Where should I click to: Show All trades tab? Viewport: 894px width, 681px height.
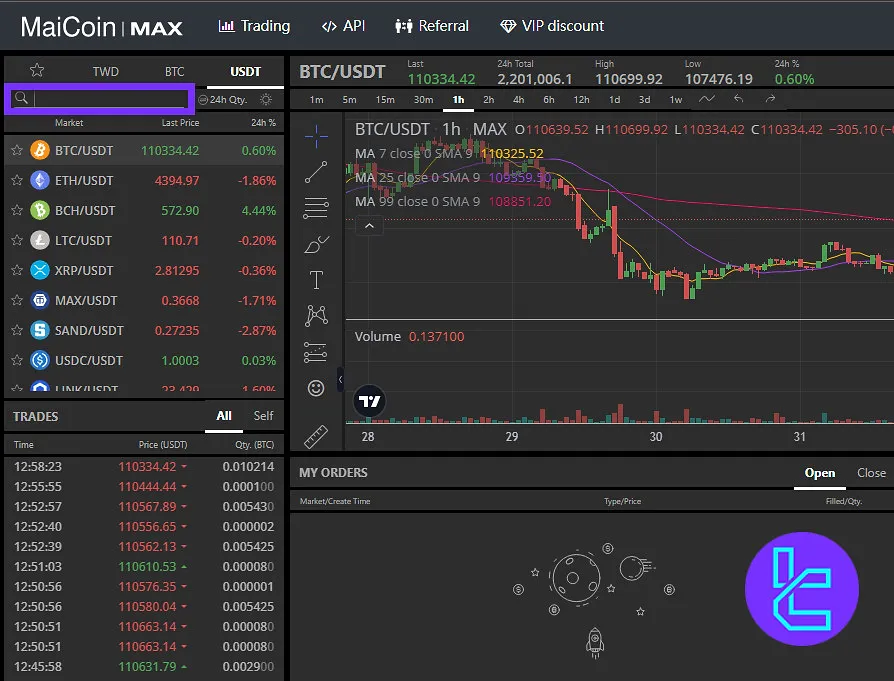224,416
